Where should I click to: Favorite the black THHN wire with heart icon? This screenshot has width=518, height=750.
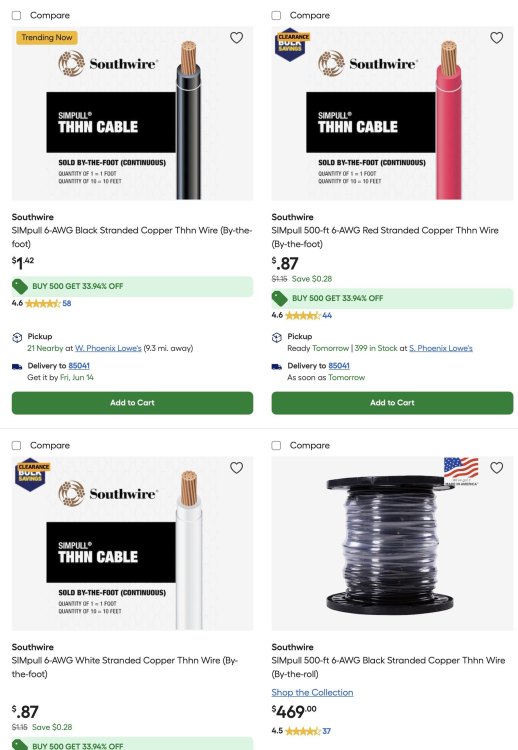coord(236,37)
